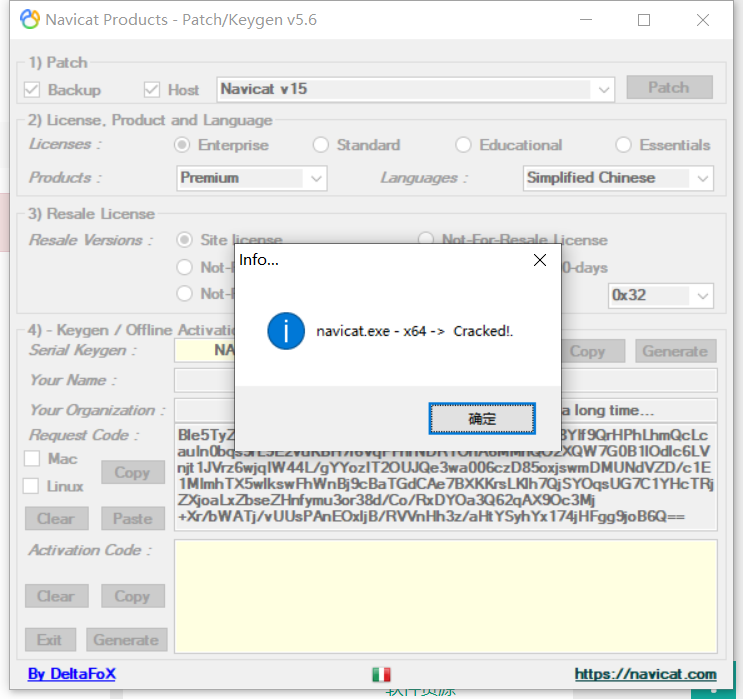The height and width of the screenshot is (699, 743).
Task: Close the Info dialog with X
Action: point(540,260)
